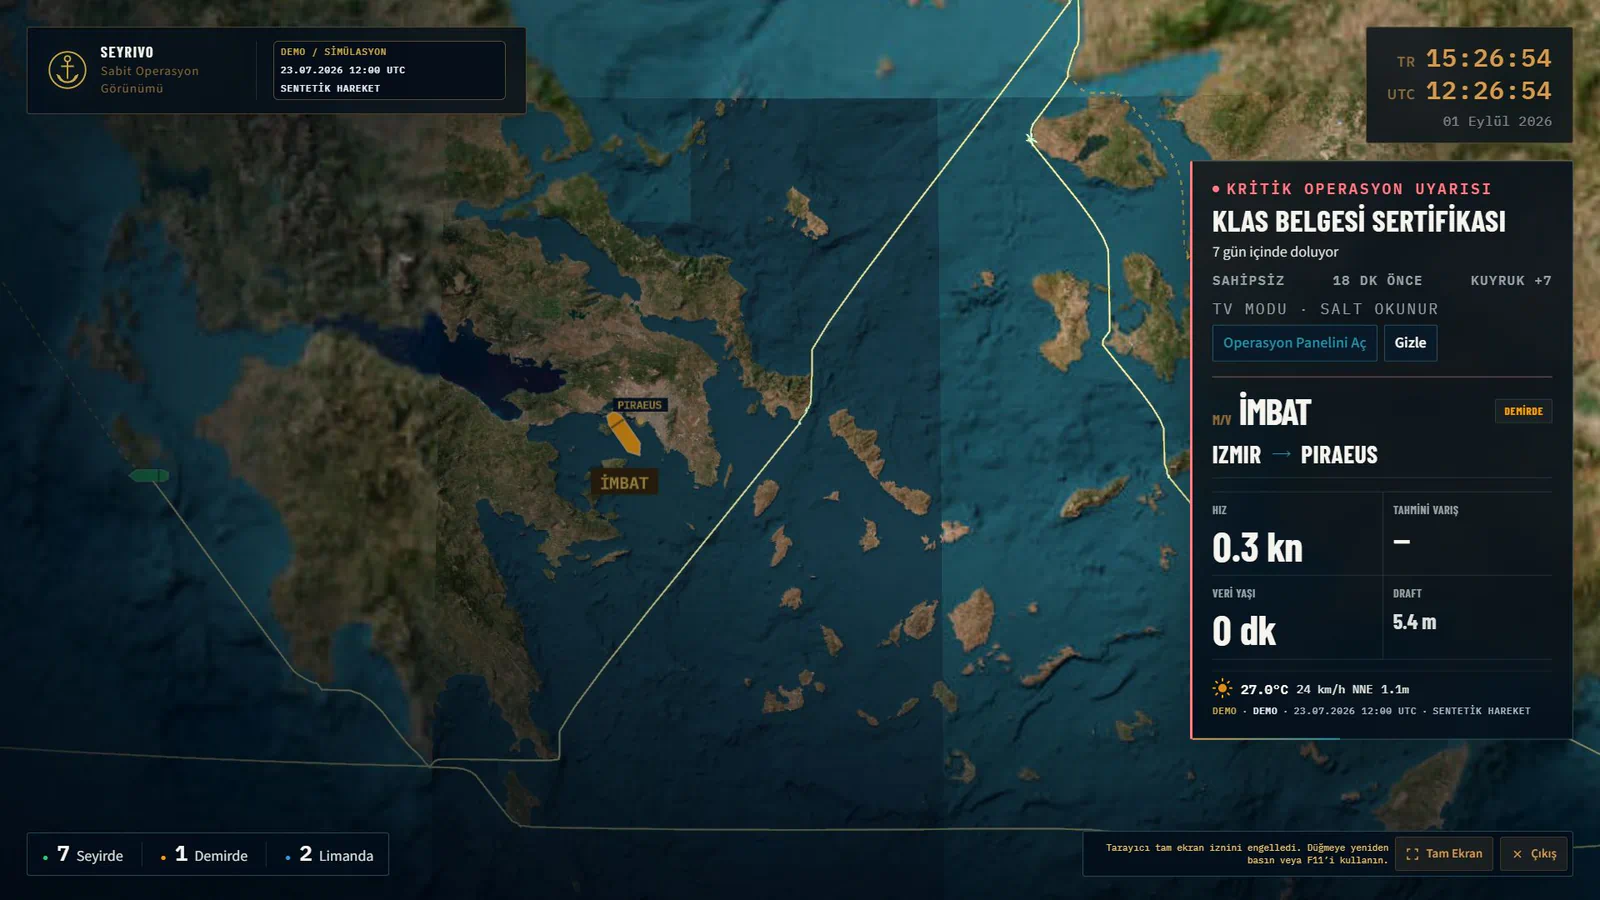Click the '7 gün içinde doluyor' text
The width and height of the screenshot is (1600, 900).
pyautogui.click(x=1275, y=252)
